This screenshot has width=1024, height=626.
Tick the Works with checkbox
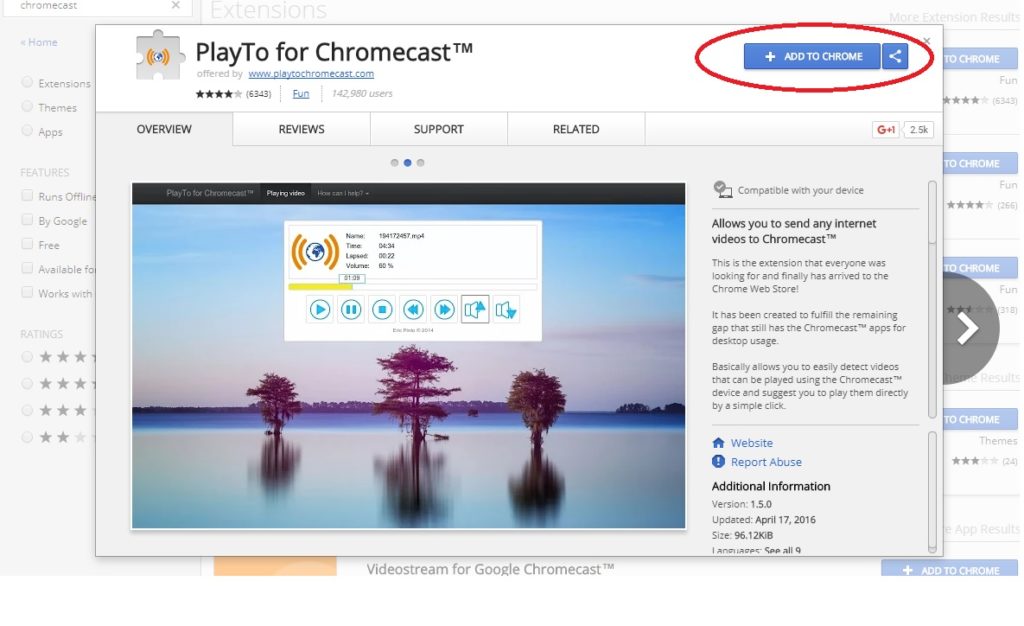(27, 292)
